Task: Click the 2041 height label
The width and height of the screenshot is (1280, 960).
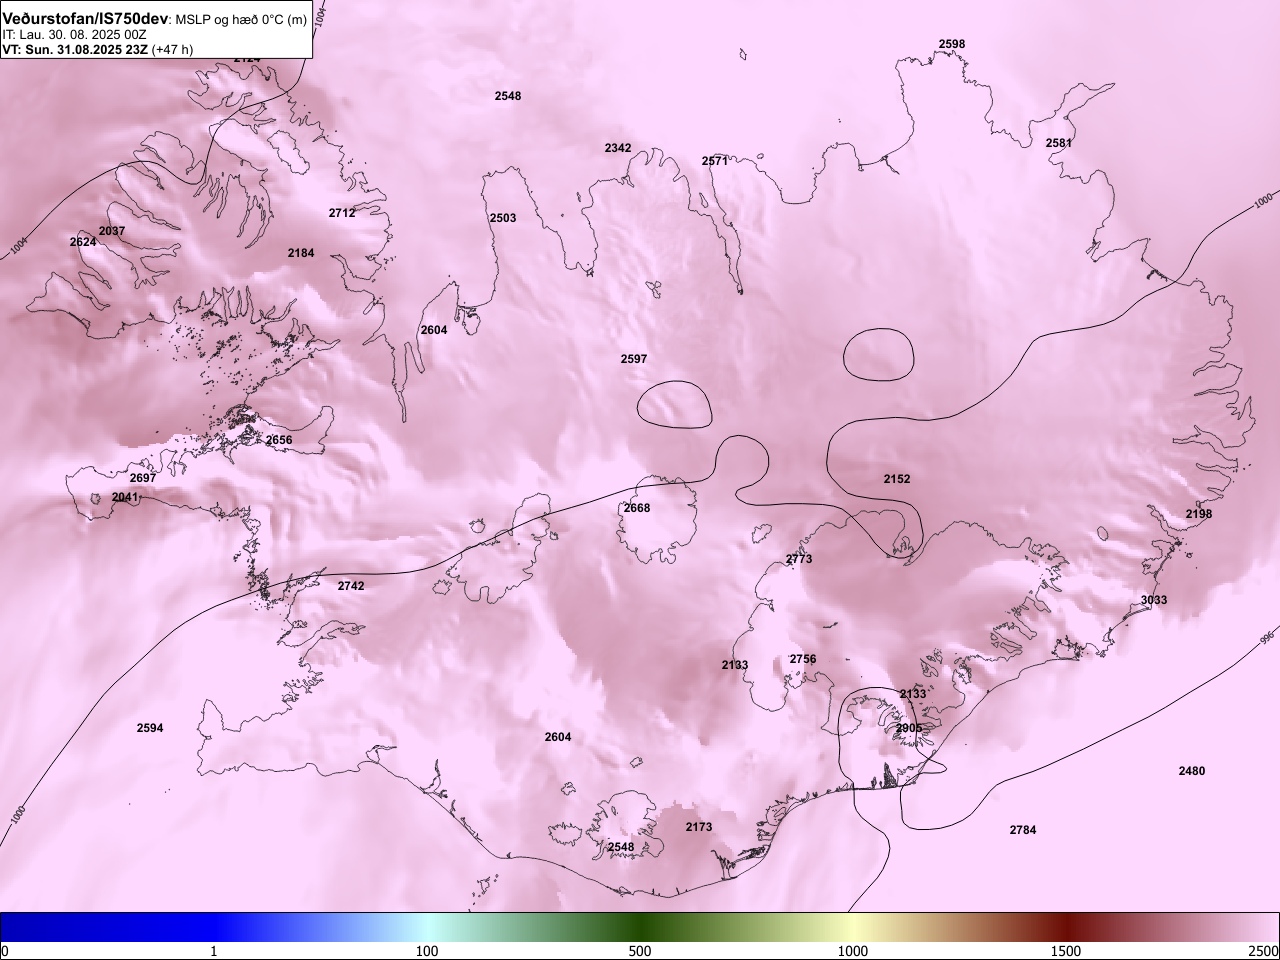Action: [x=125, y=497]
